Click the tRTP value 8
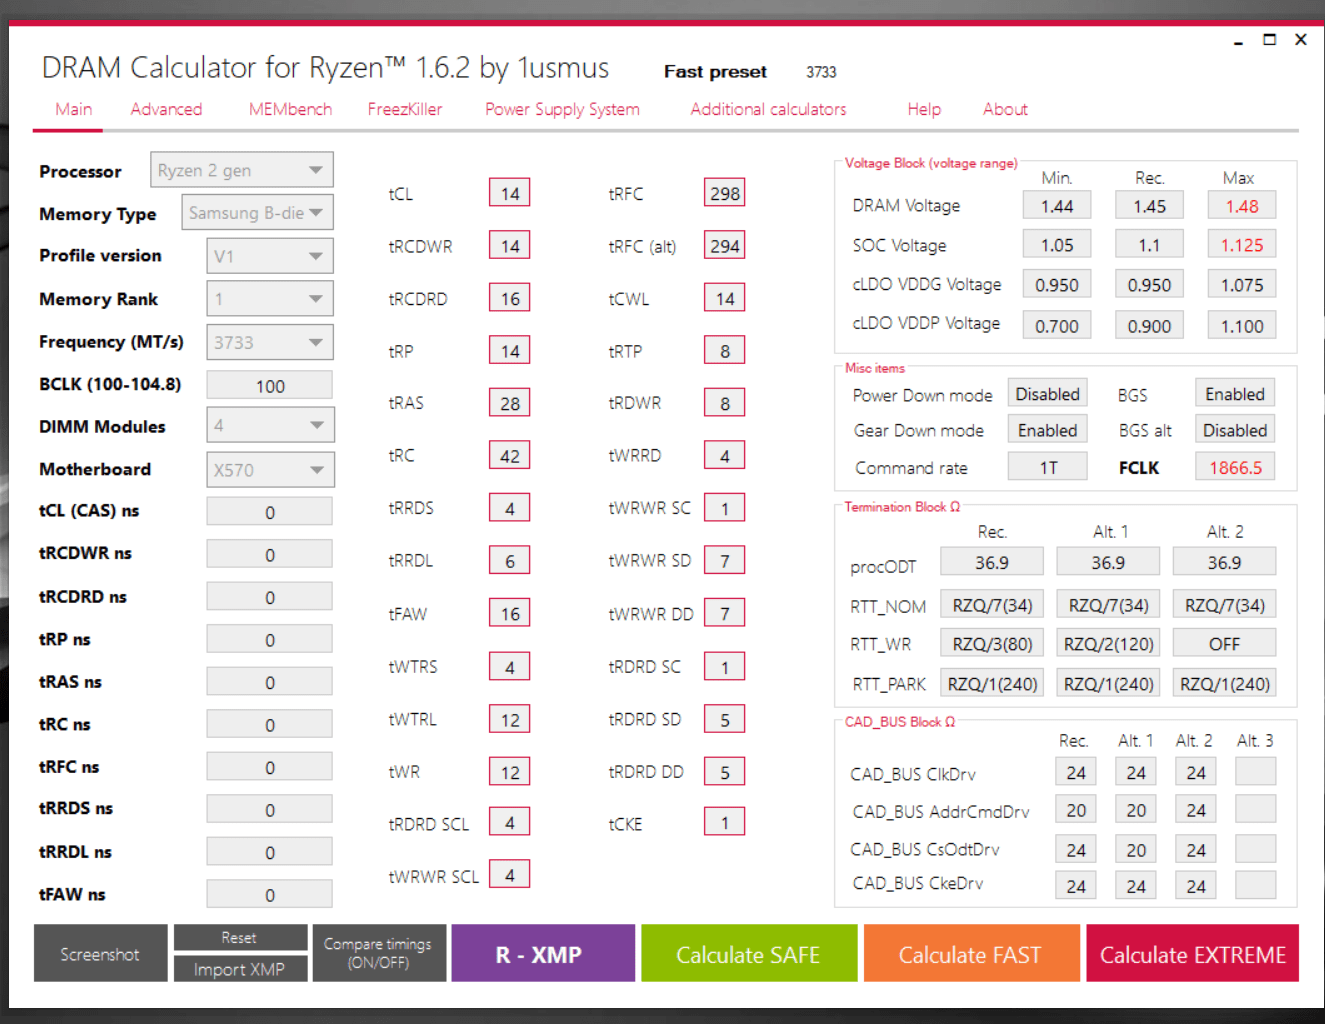 [x=725, y=351]
